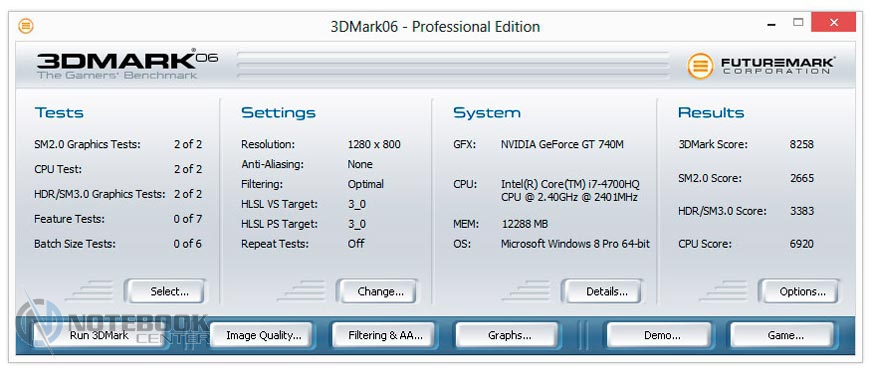The image size is (870, 370).
Task: Click the 3DMark Score value 8258
Action: [802, 144]
